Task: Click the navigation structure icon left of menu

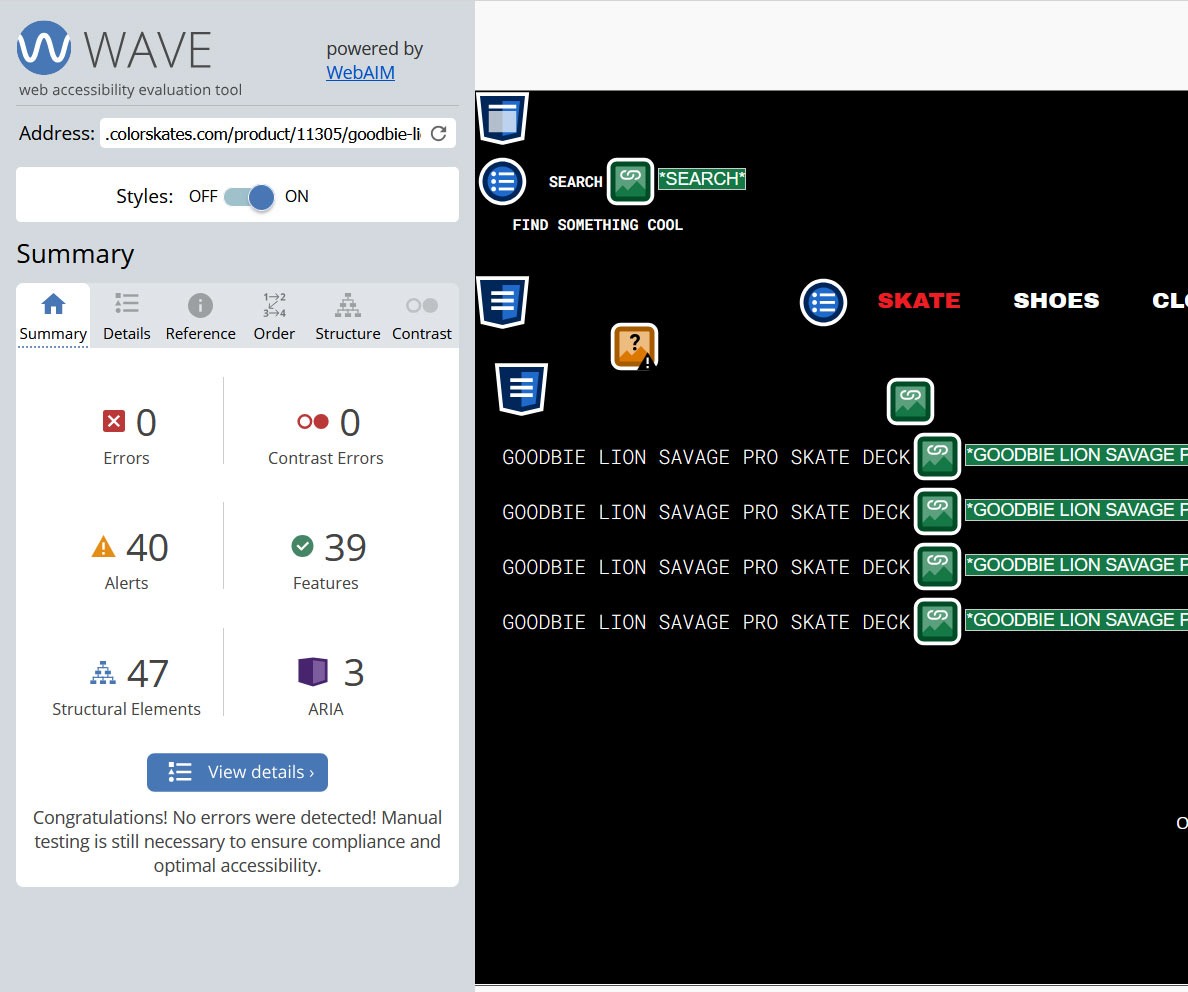Action: click(x=502, y=301)
